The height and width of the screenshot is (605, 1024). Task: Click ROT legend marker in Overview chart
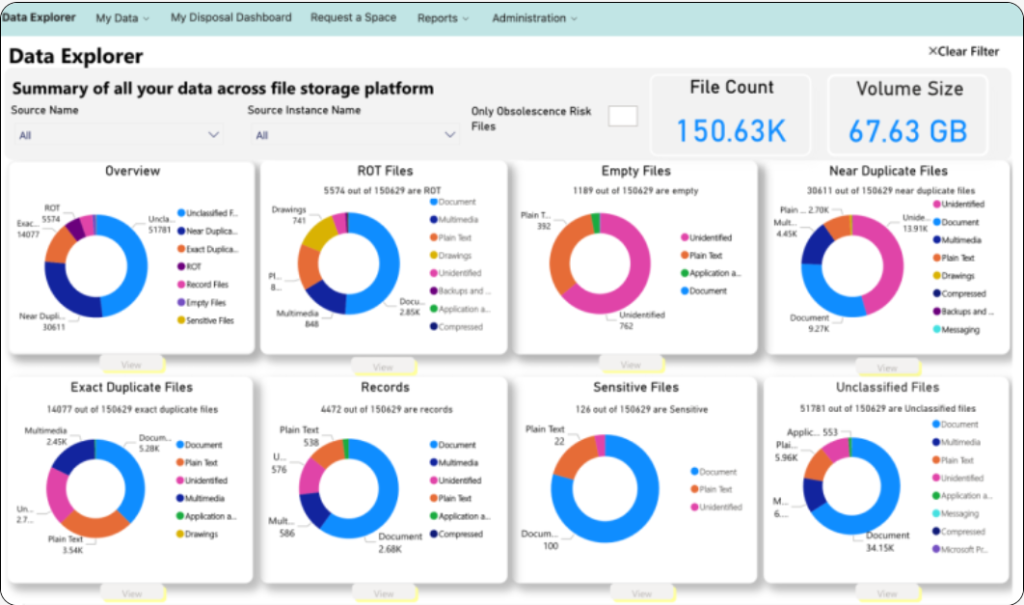pos(181,267)
